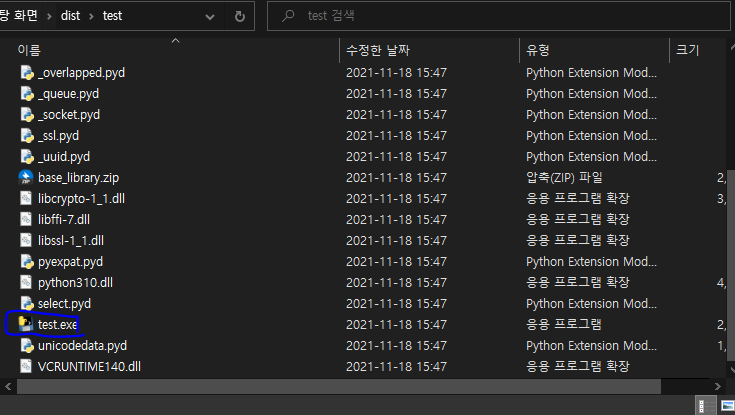Viewport: 735px width, 415px height.
Task: Click the _socket.pyd file icon
Action: point(27,115)
